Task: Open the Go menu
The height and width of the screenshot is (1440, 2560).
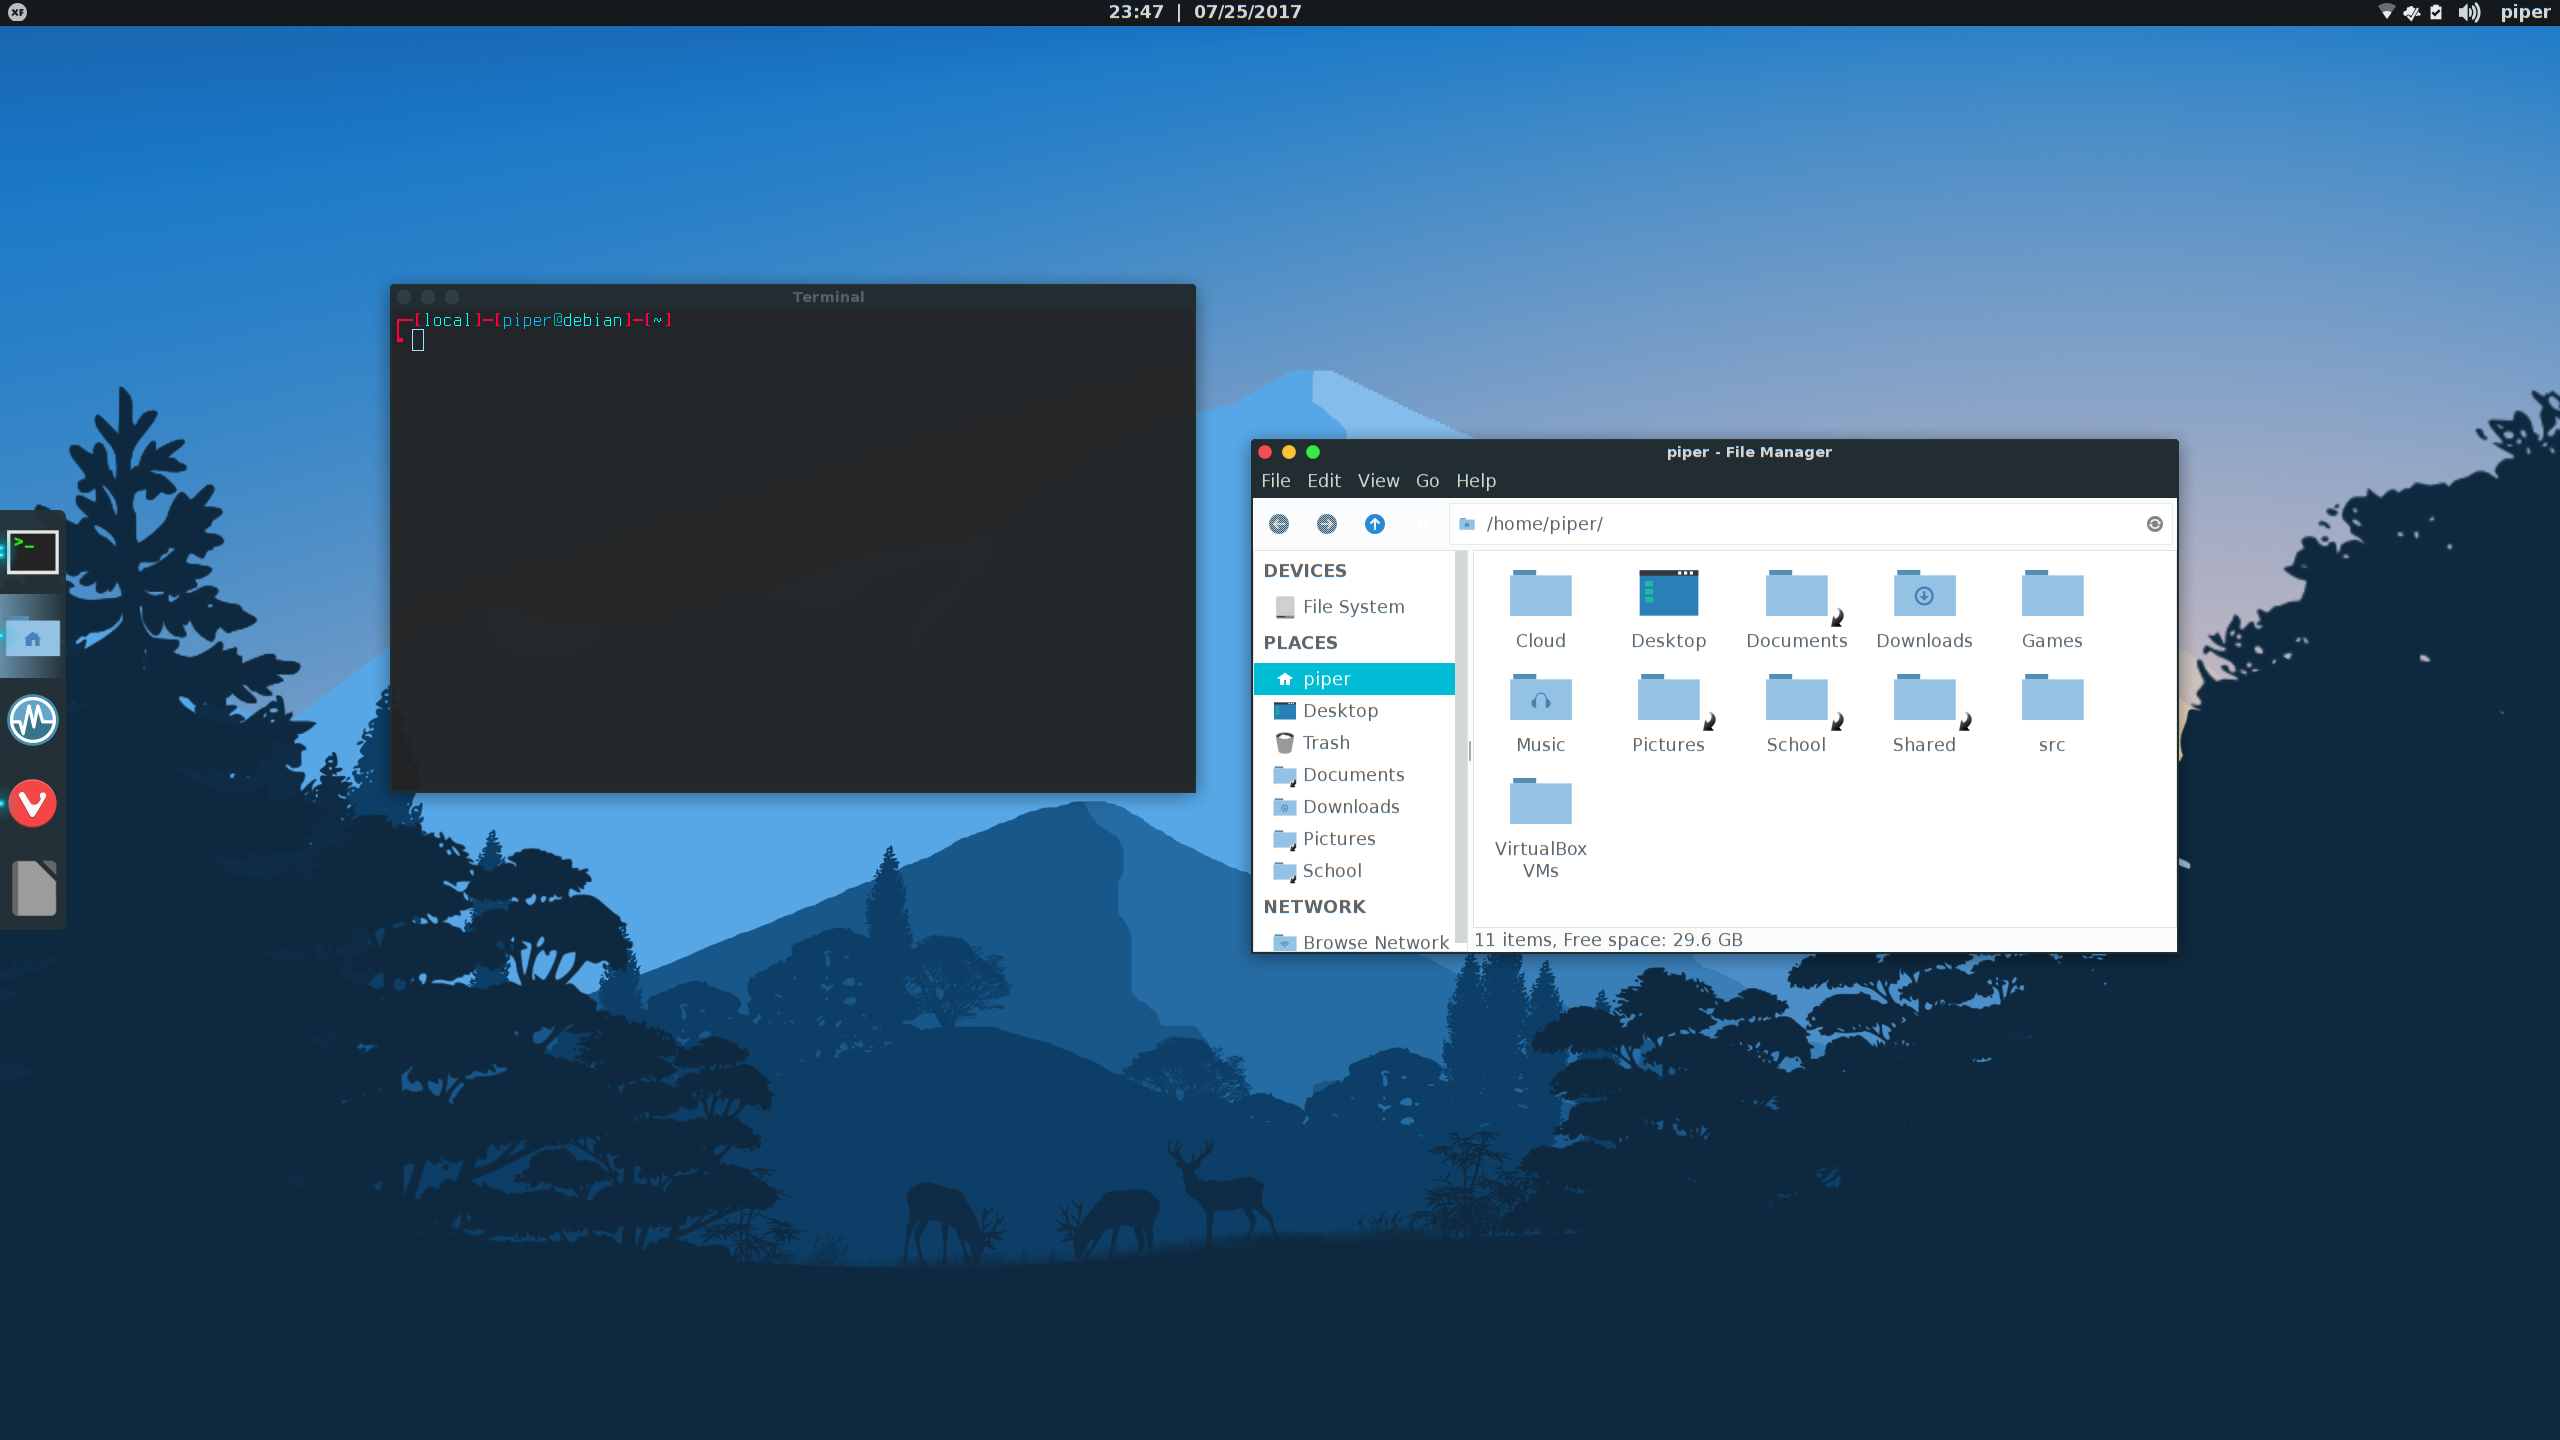Action: tap(1427, 481)
